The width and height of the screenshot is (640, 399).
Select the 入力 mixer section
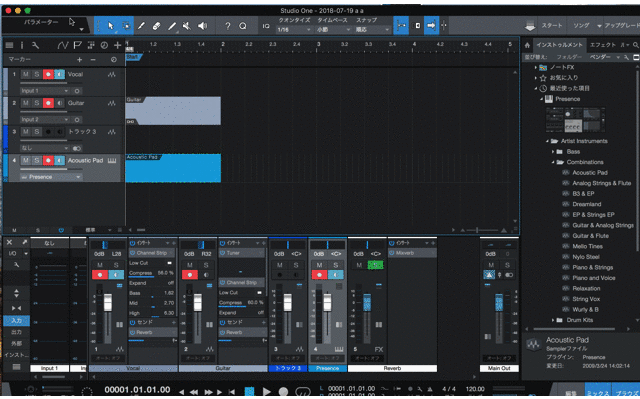[16, 321]
